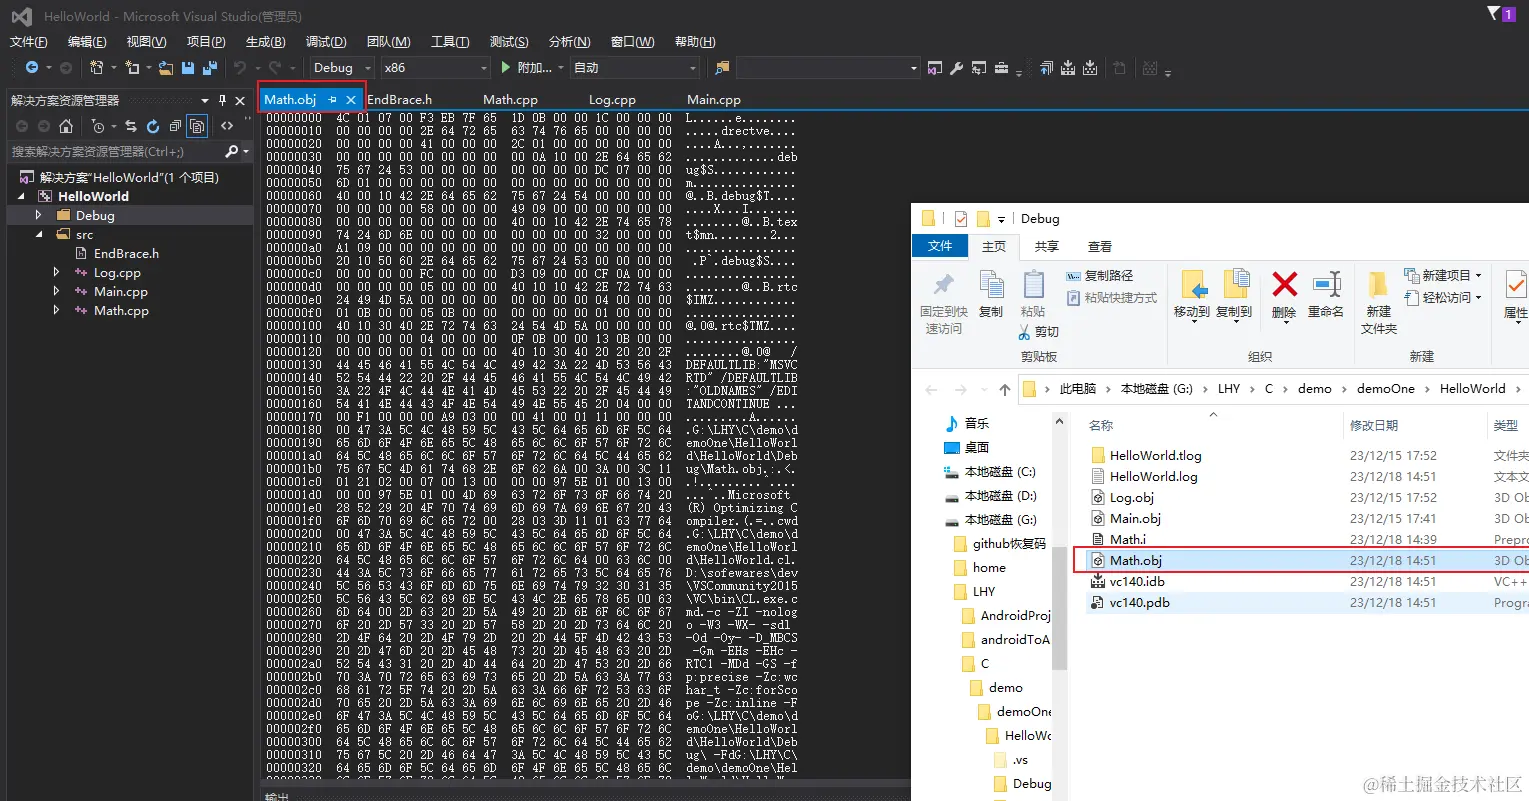Open the 生成(B) menu
1529x801 pixels.
point(266,41)
